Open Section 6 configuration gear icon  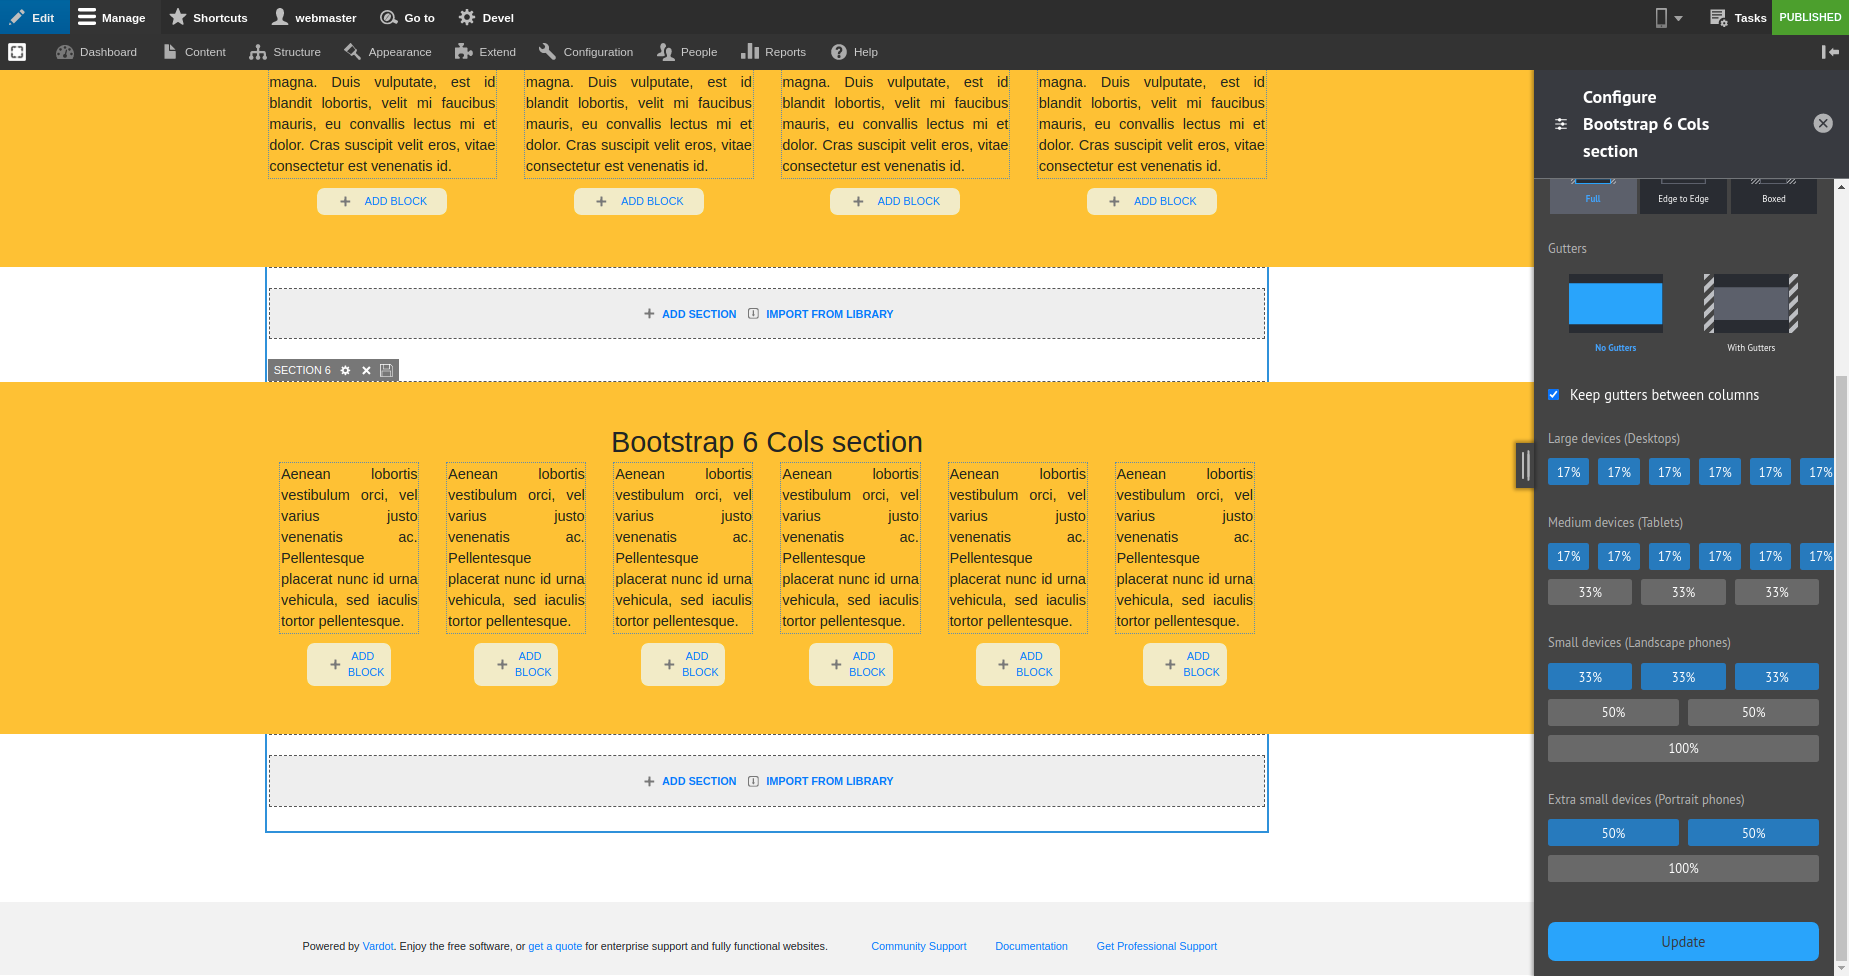(345, 370)
